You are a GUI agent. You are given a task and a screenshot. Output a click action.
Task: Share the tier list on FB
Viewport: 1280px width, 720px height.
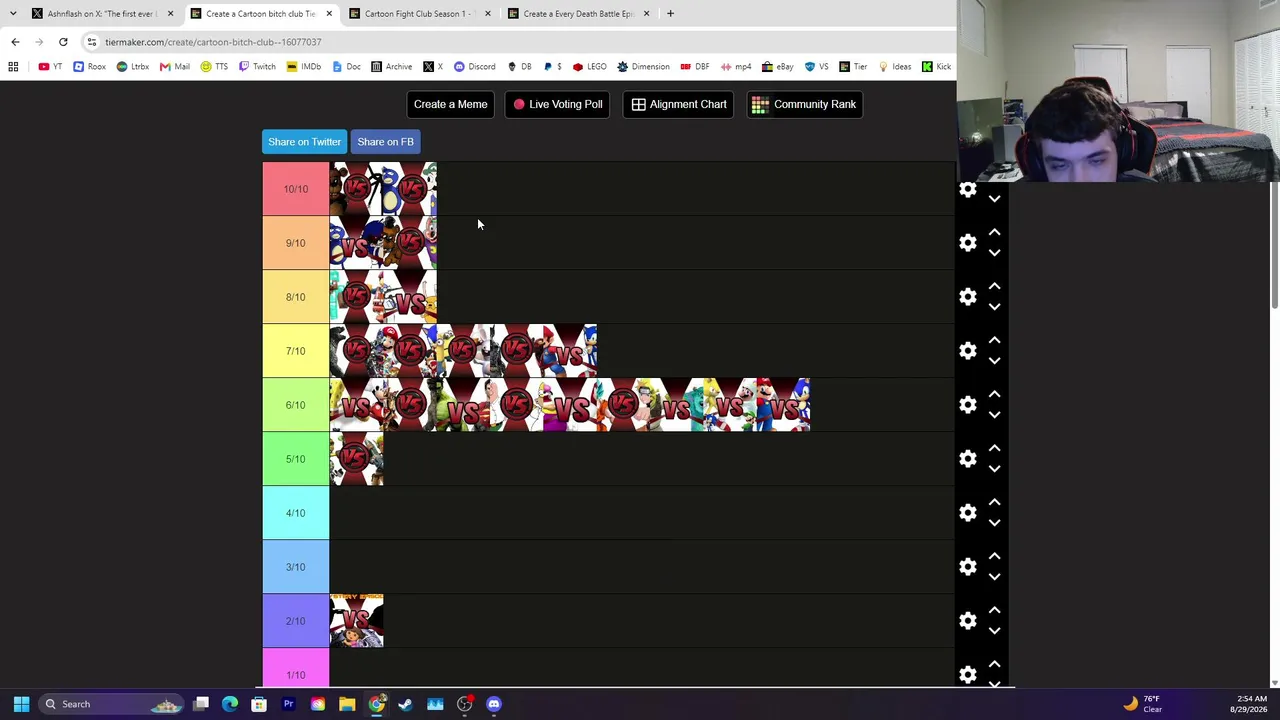[385, 142]
